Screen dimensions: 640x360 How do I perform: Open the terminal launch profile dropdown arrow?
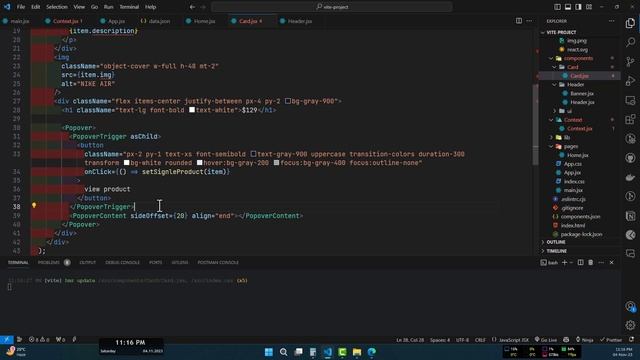click(571, 262)
